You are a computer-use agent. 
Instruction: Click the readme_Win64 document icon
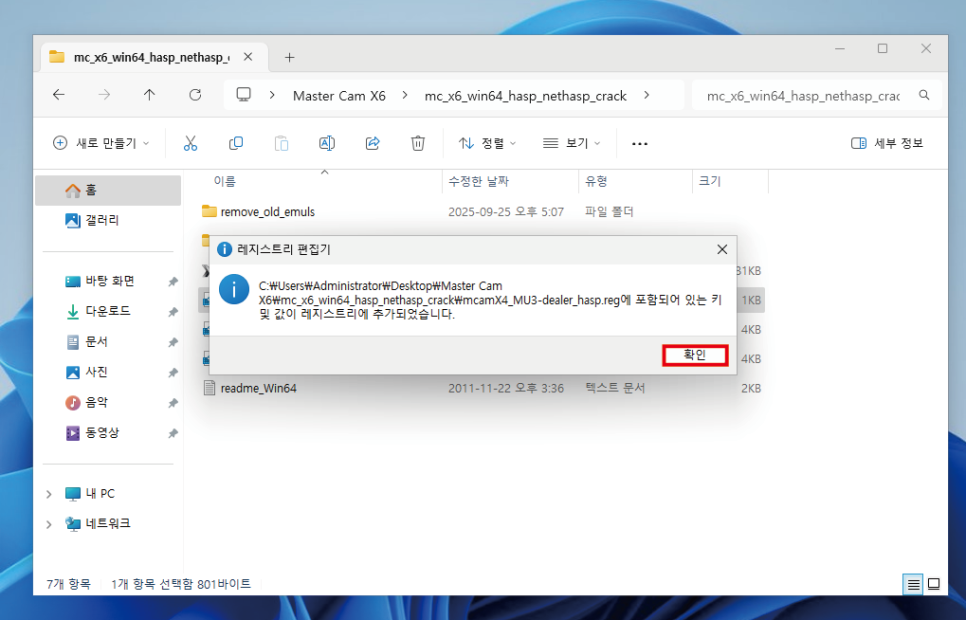click(209, 388)
